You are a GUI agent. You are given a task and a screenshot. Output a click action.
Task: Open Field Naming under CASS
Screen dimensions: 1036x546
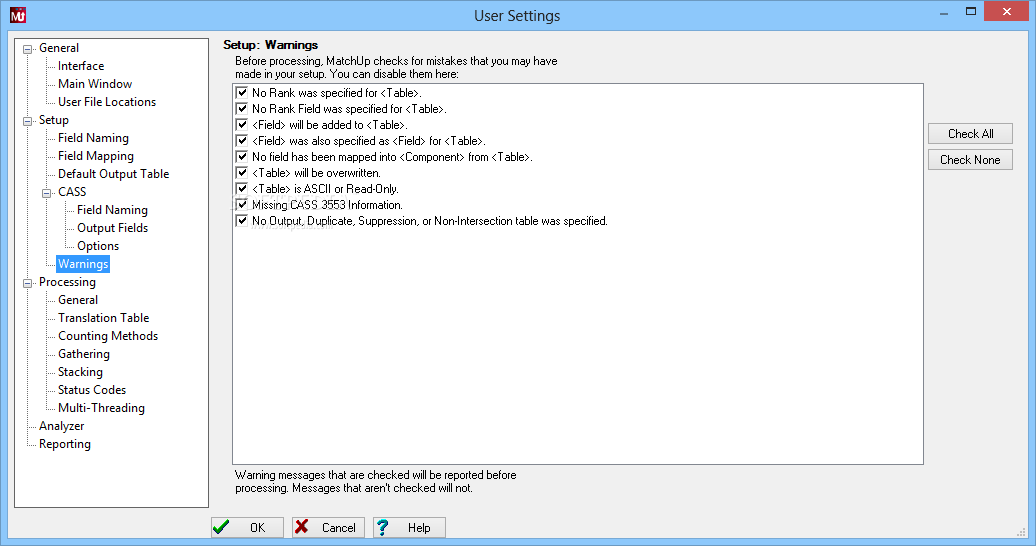pos(112,210)
